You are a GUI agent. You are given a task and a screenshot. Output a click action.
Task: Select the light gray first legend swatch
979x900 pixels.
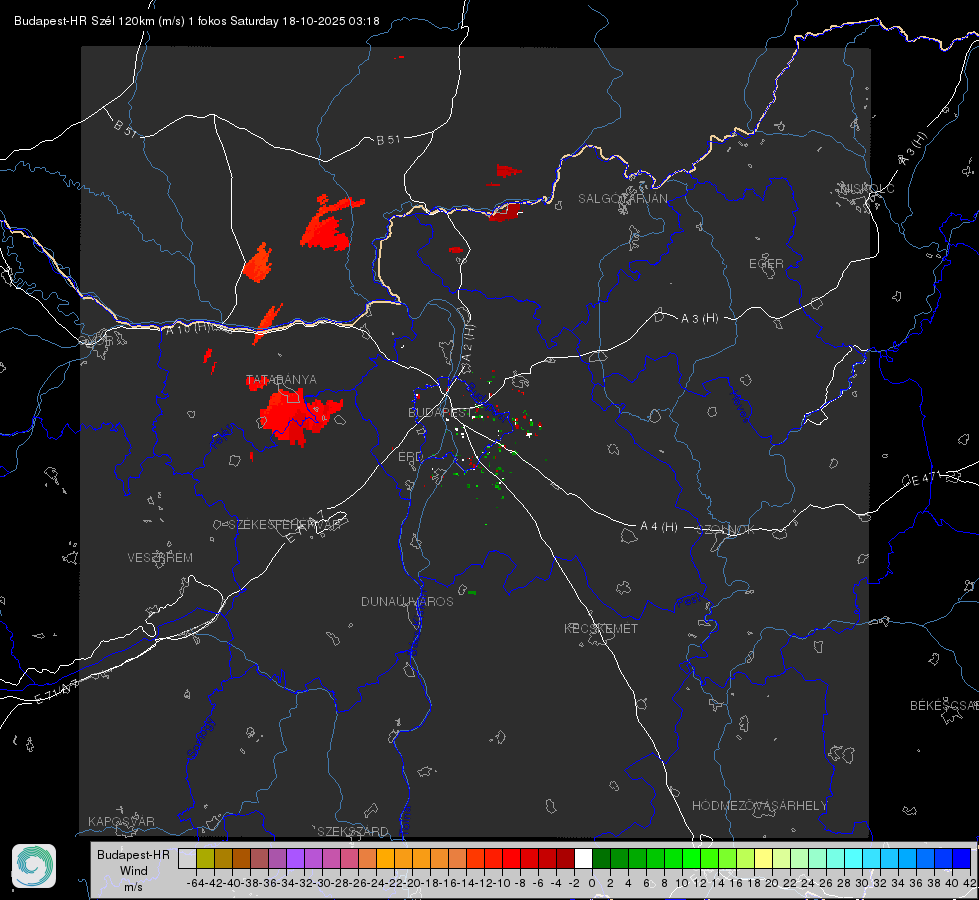[187, 858]
